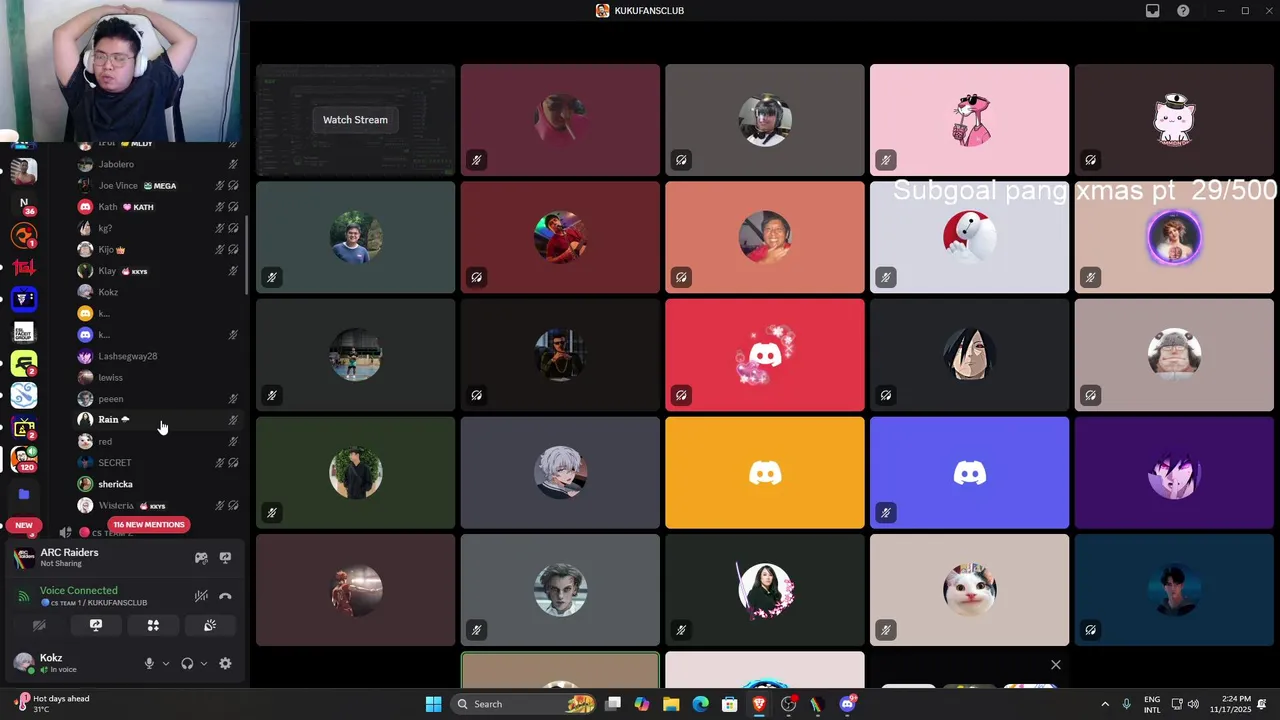Open the CS TEAM 1 / KUKUFANSCLUB channel link
Screen dimensions: 1280x720
point(94,603)
